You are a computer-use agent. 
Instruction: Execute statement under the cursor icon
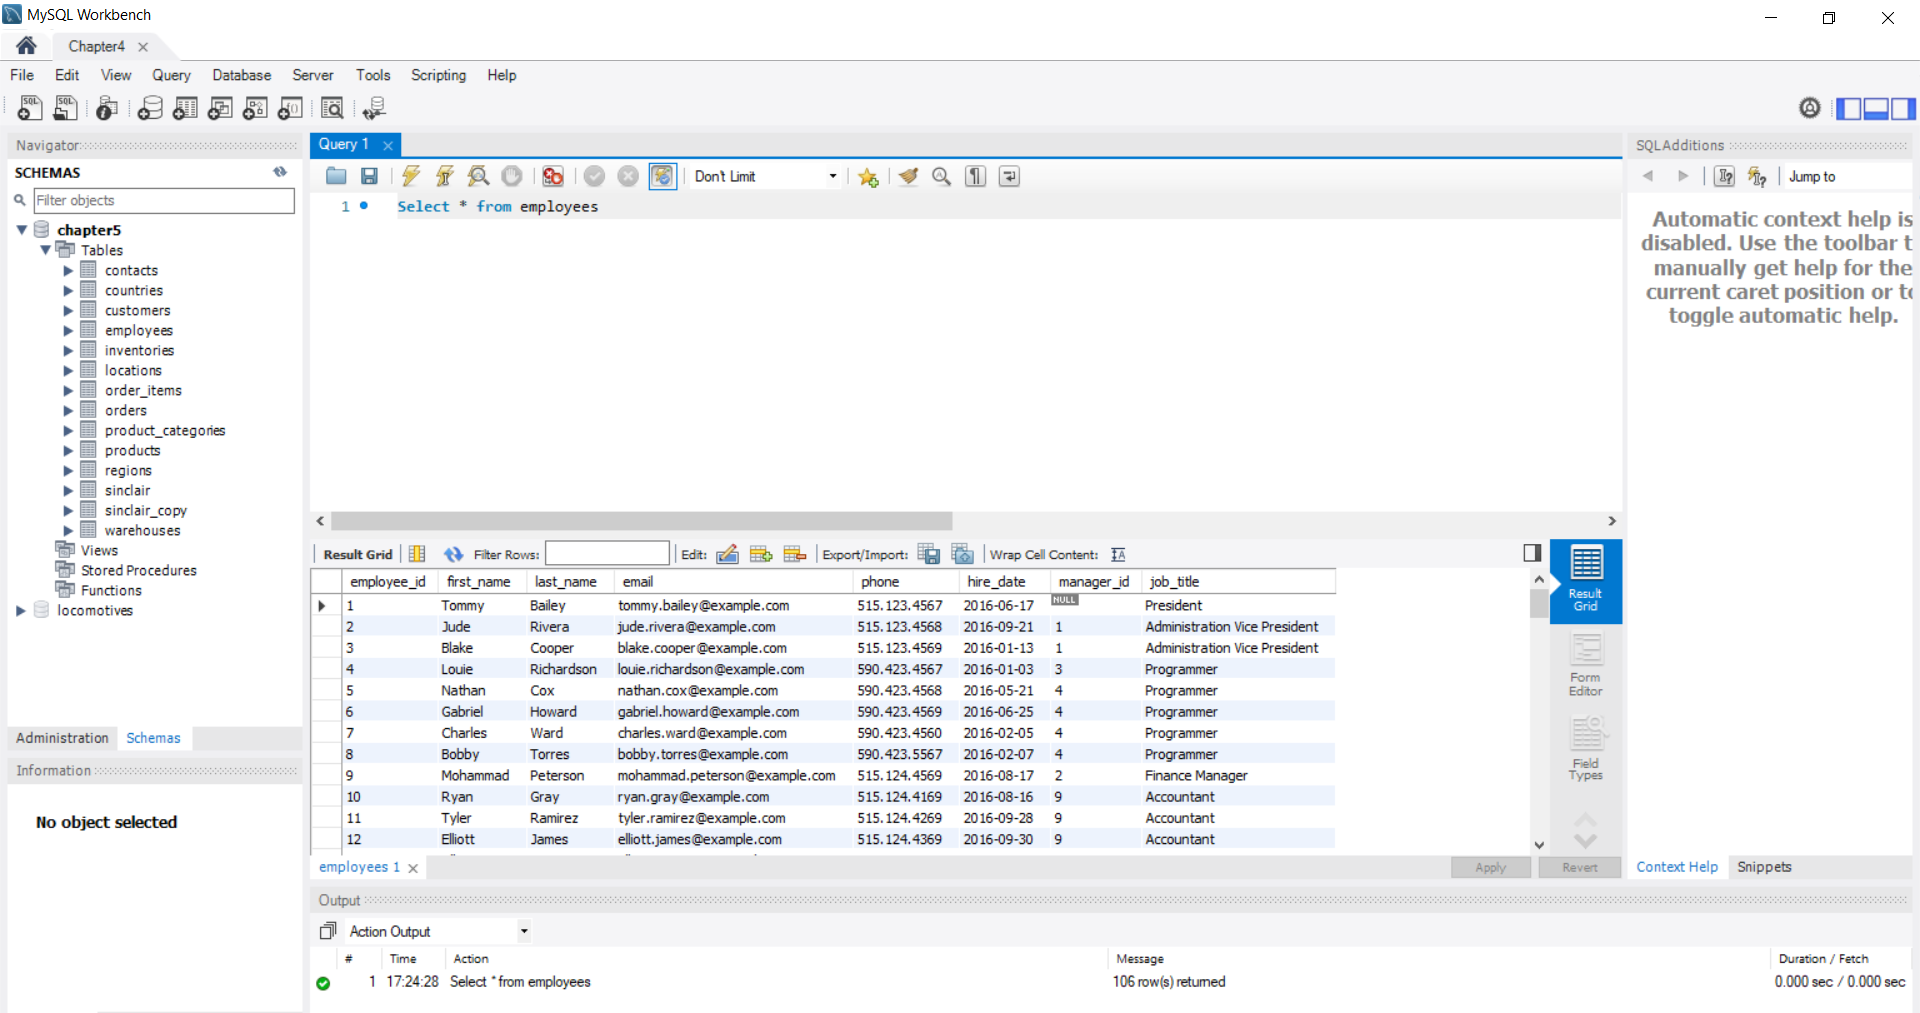click(x=445, y=176)
